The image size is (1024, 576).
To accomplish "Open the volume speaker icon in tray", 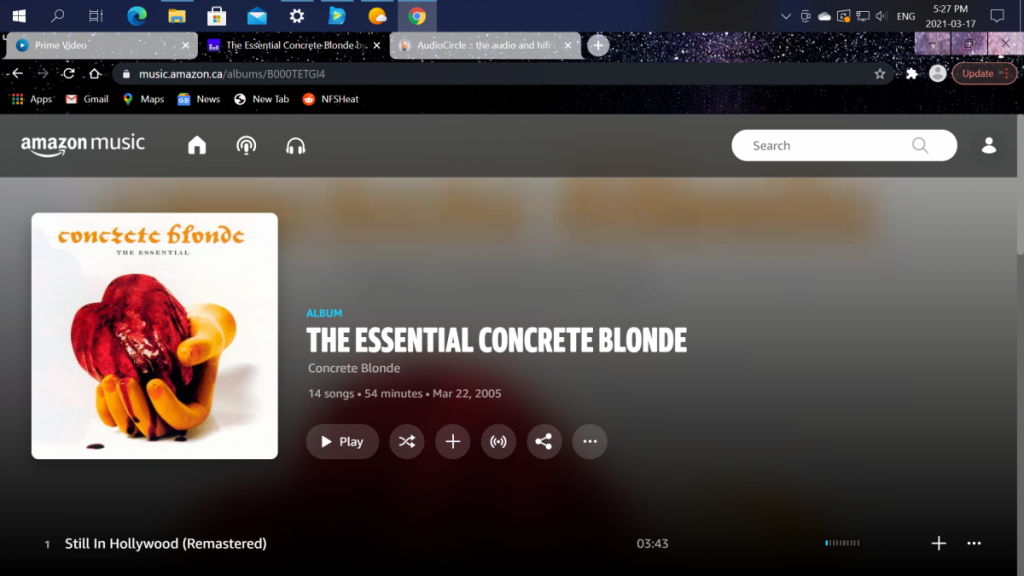I will pos(882,16).
